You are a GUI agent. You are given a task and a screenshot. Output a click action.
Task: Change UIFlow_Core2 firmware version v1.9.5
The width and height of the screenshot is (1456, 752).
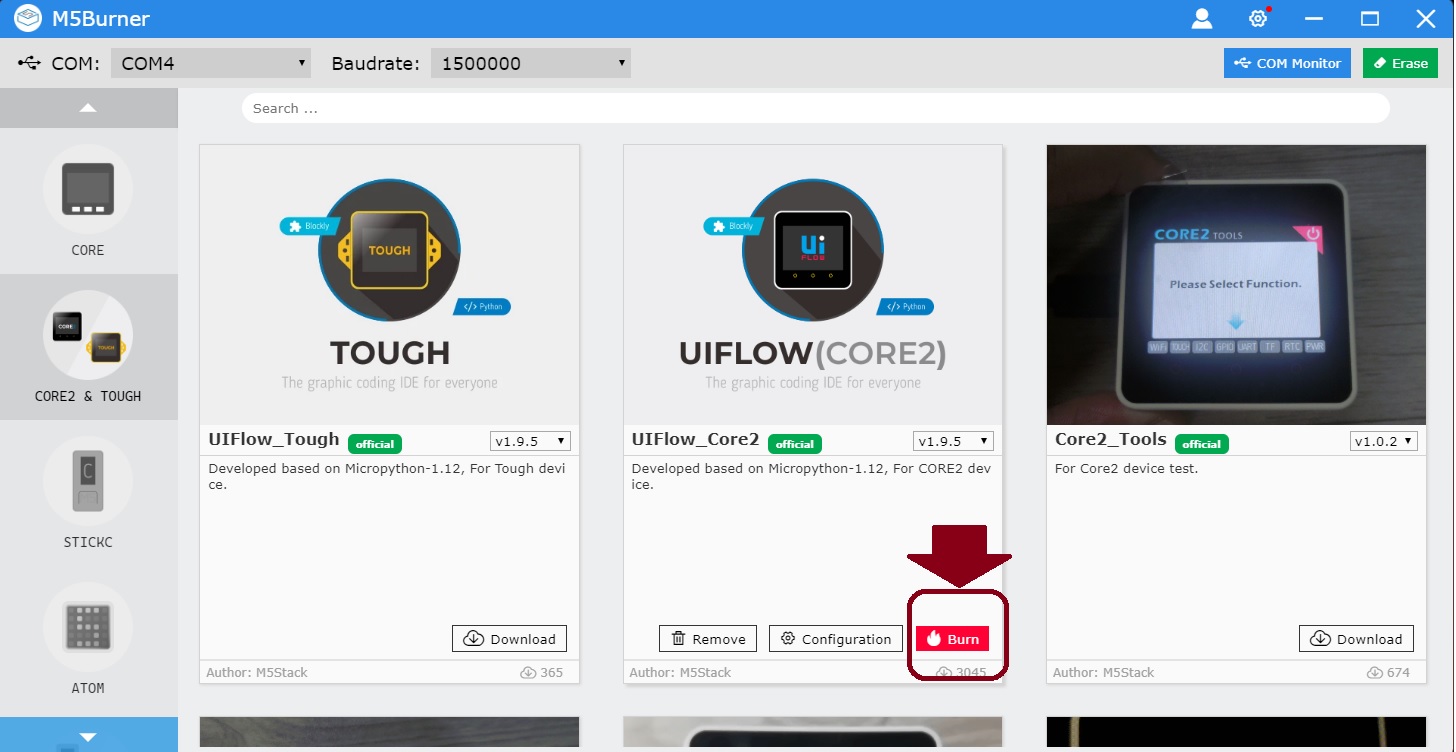(952, 440)
